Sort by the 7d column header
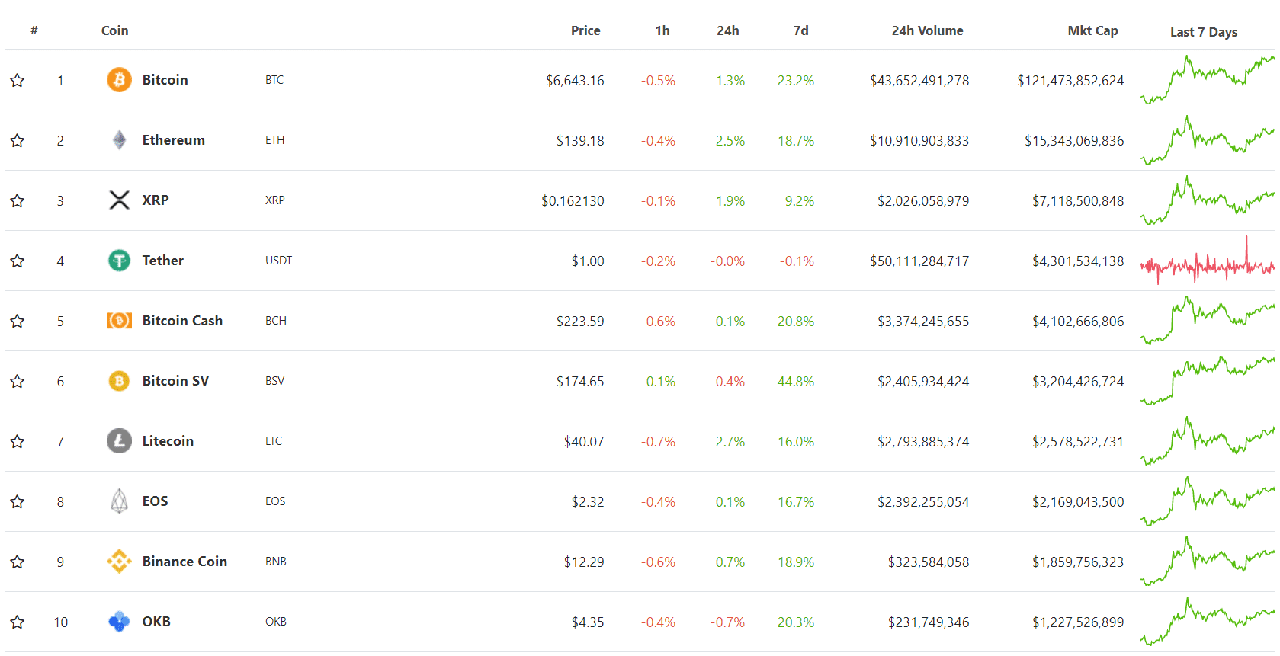Screen dimensions: 1280x656 pyautogui.click(x=801, y=30)
